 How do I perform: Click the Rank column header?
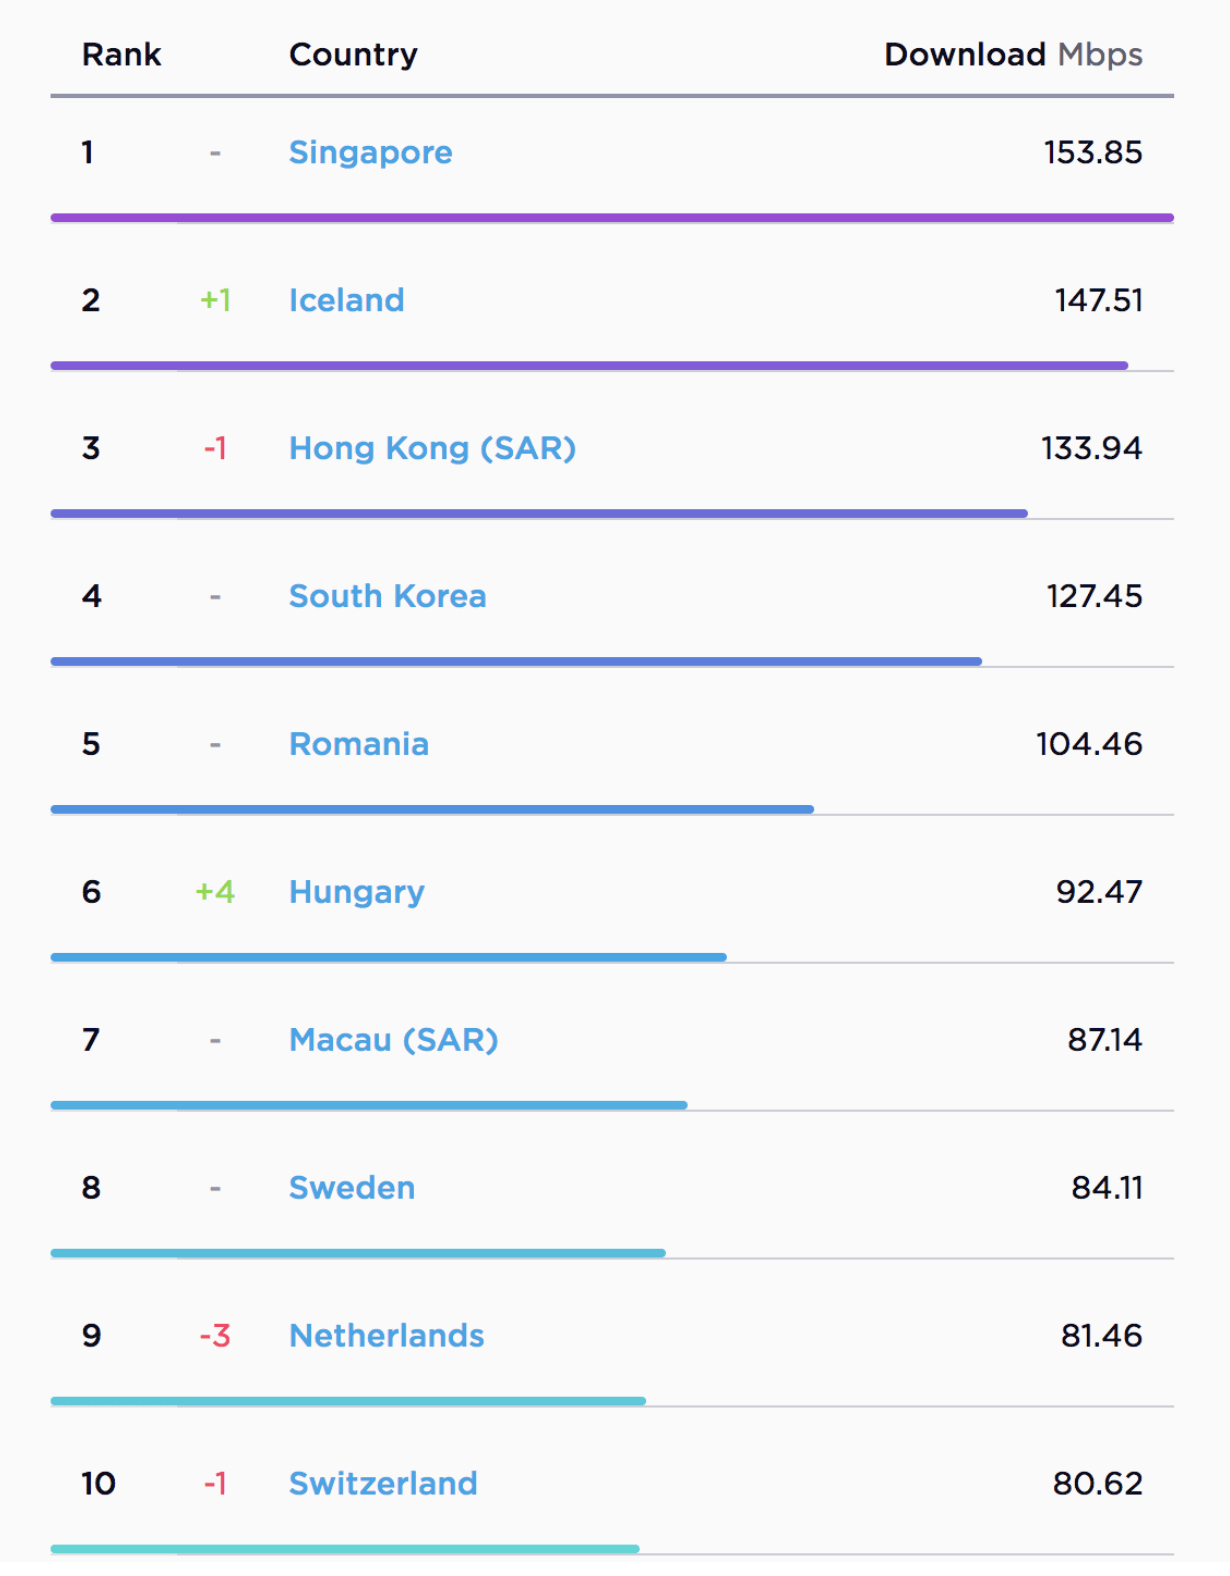121,54
